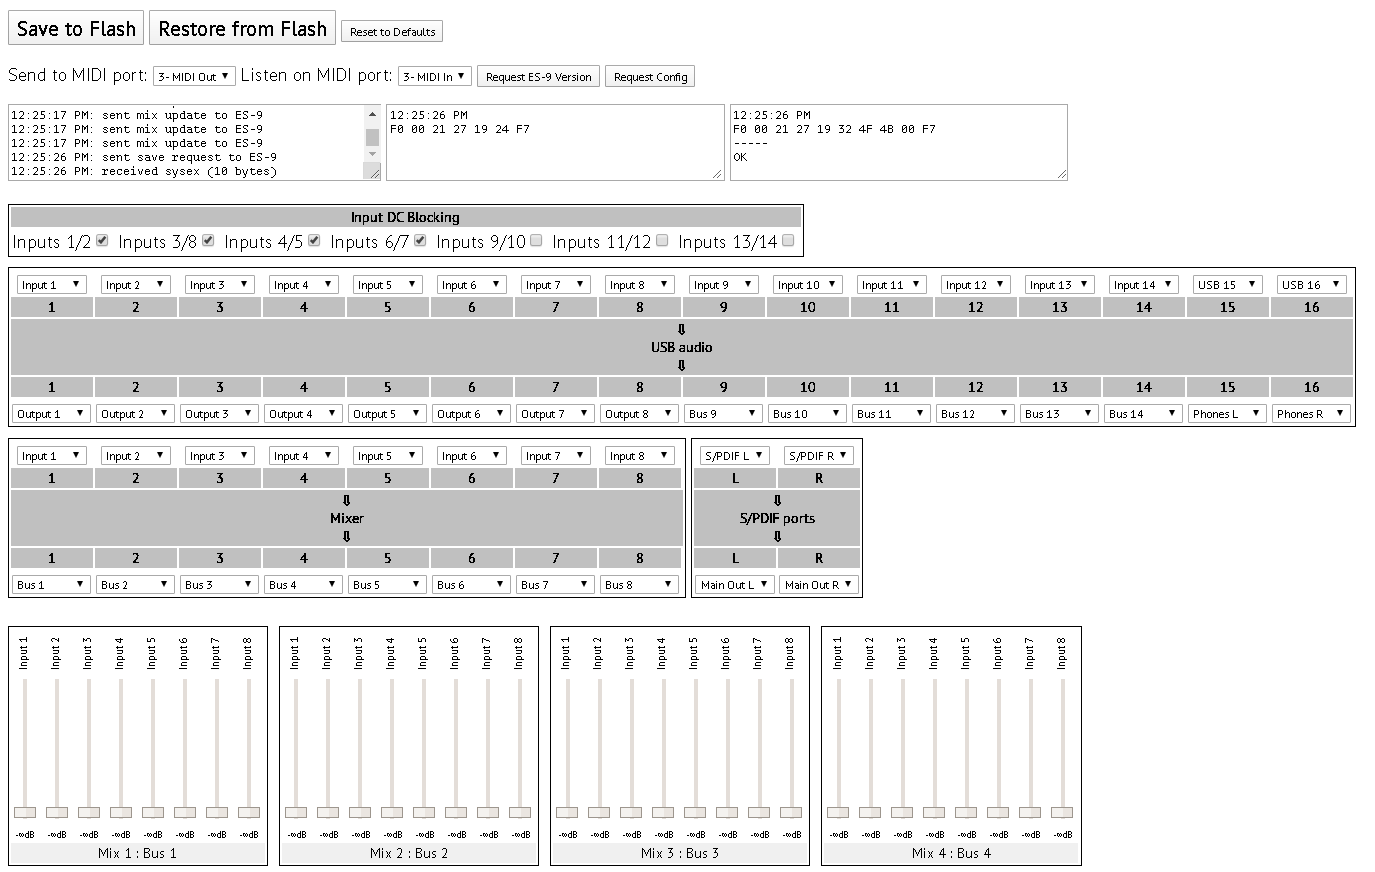The image size is (1375, 872).
Task: Open Mixer channel 4 Input 4 dropdown
Action: coord(303,456)
